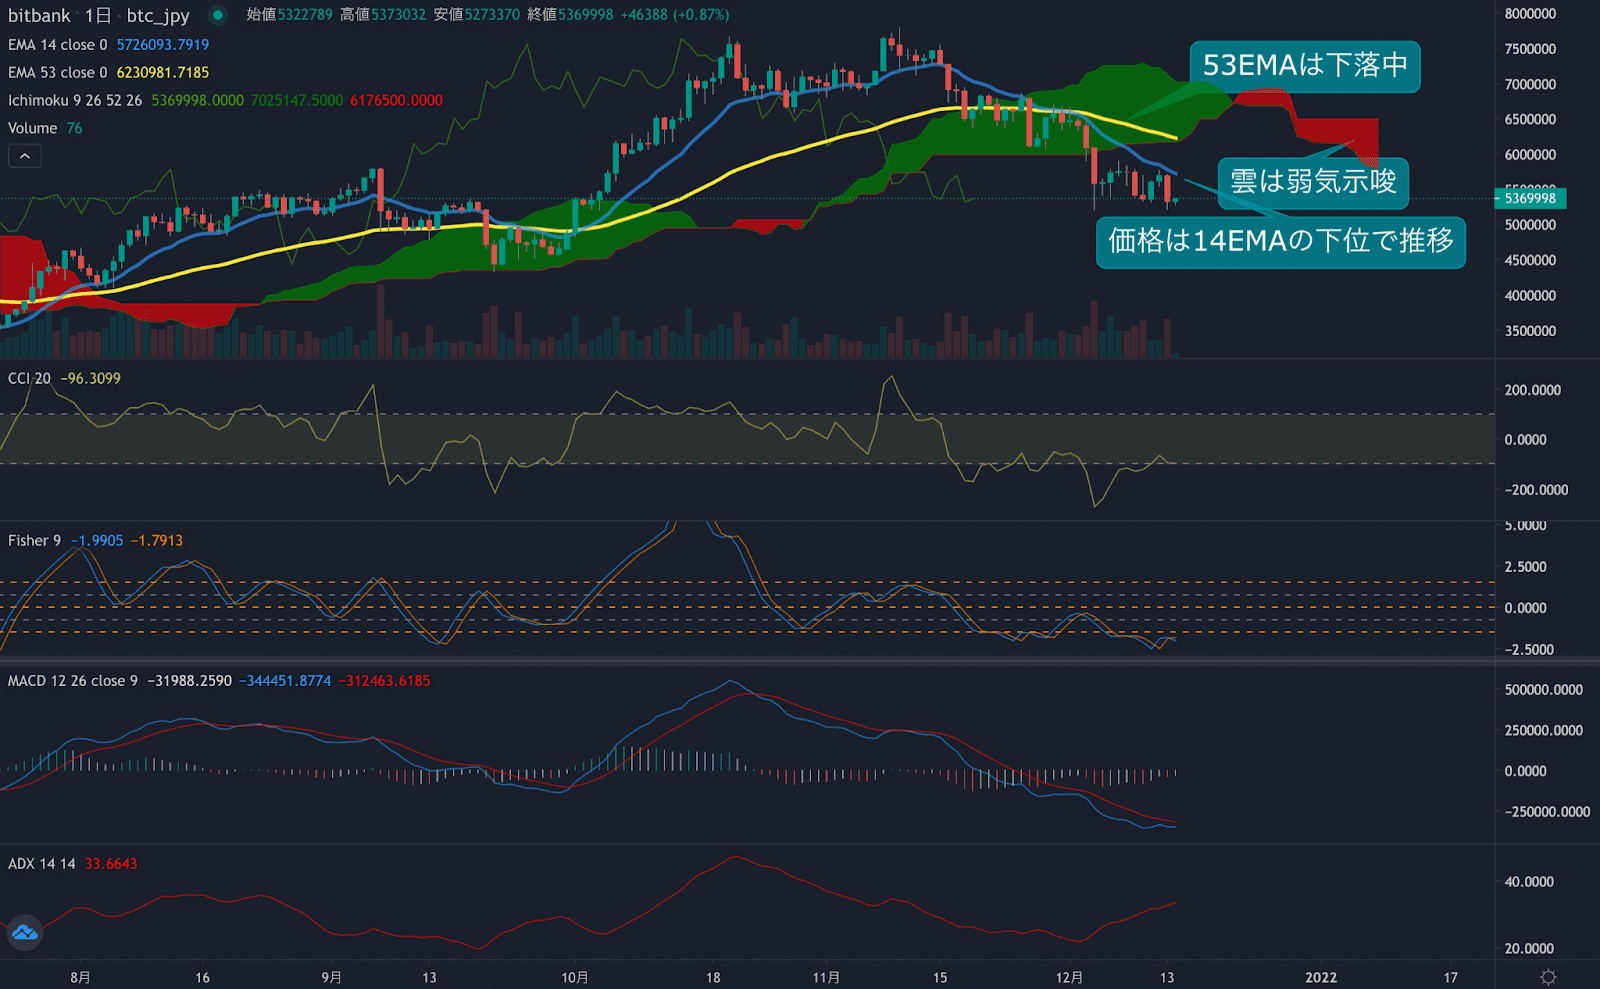This screenshot has width=1600, height=989.
Task: Select the EMA 14 close indicator legend
Action: pyautogui.click(x=58, y=45)
